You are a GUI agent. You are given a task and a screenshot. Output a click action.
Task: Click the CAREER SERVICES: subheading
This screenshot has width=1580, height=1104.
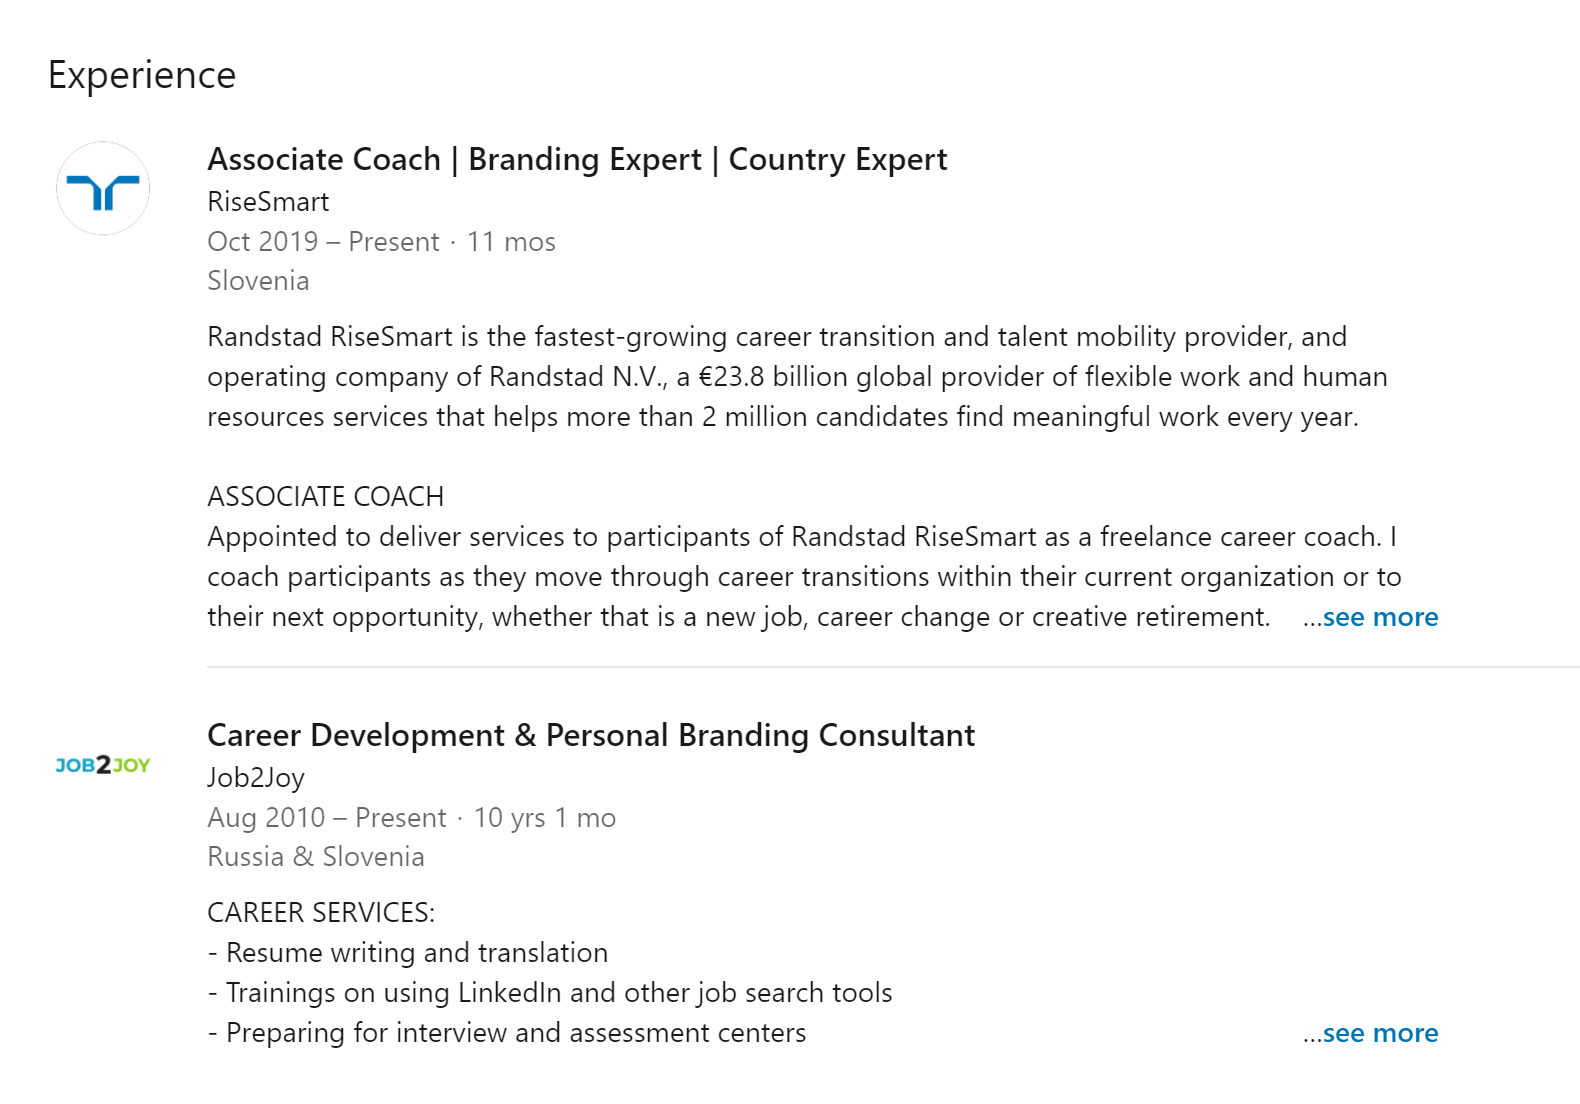click(321, 913)
